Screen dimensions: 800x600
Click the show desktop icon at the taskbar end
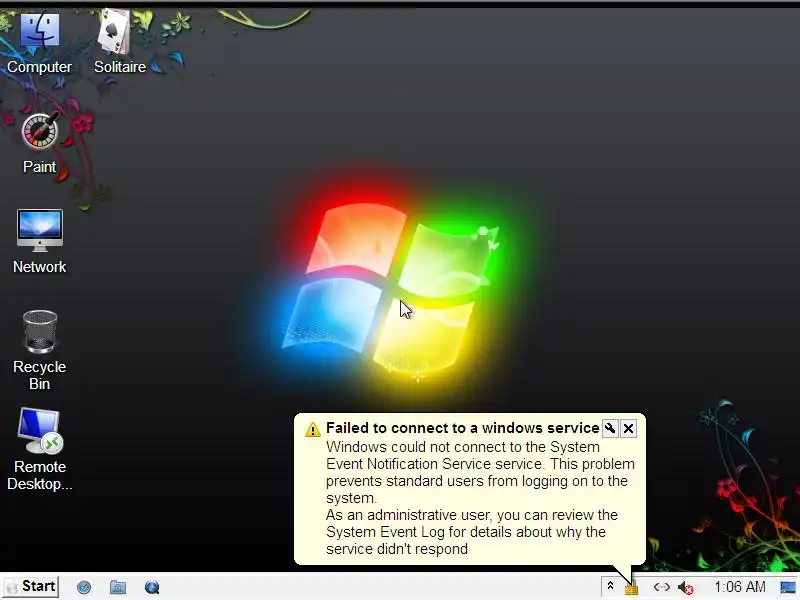point(788,588)
